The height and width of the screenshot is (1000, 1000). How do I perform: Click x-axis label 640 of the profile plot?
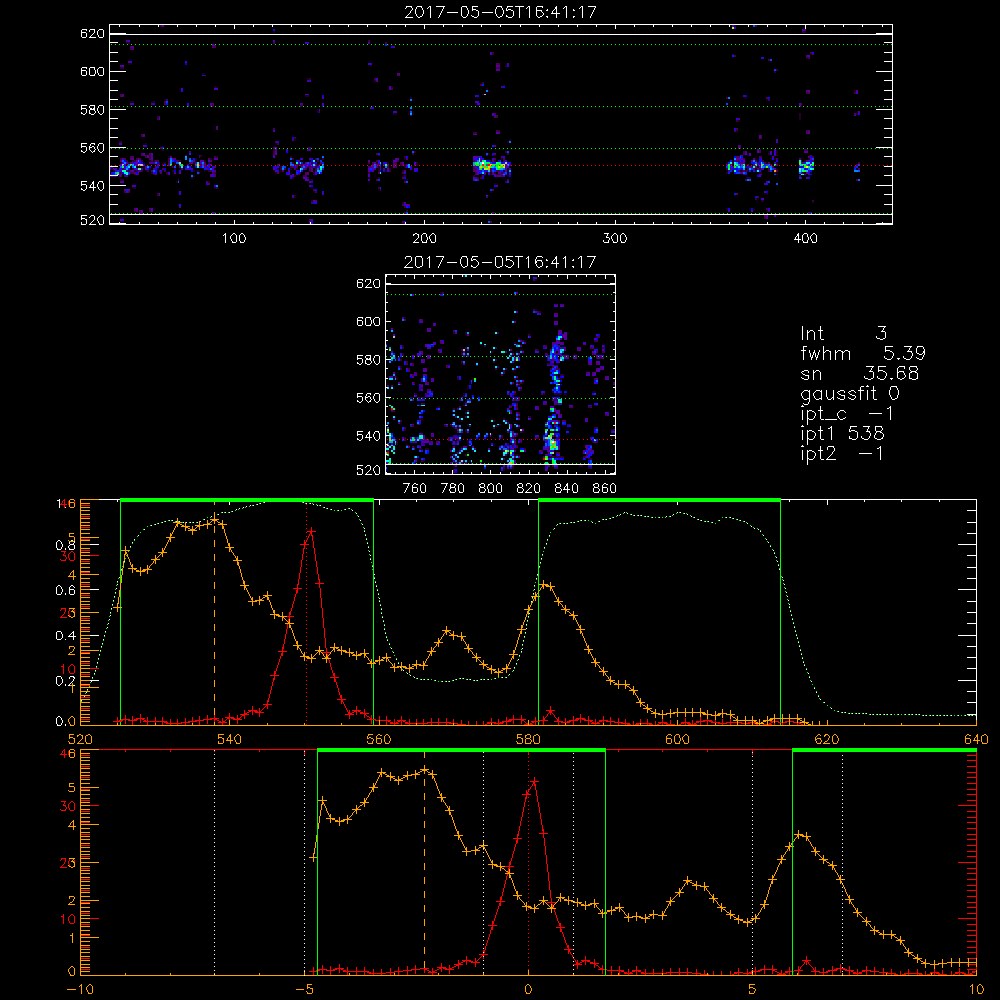976,740
